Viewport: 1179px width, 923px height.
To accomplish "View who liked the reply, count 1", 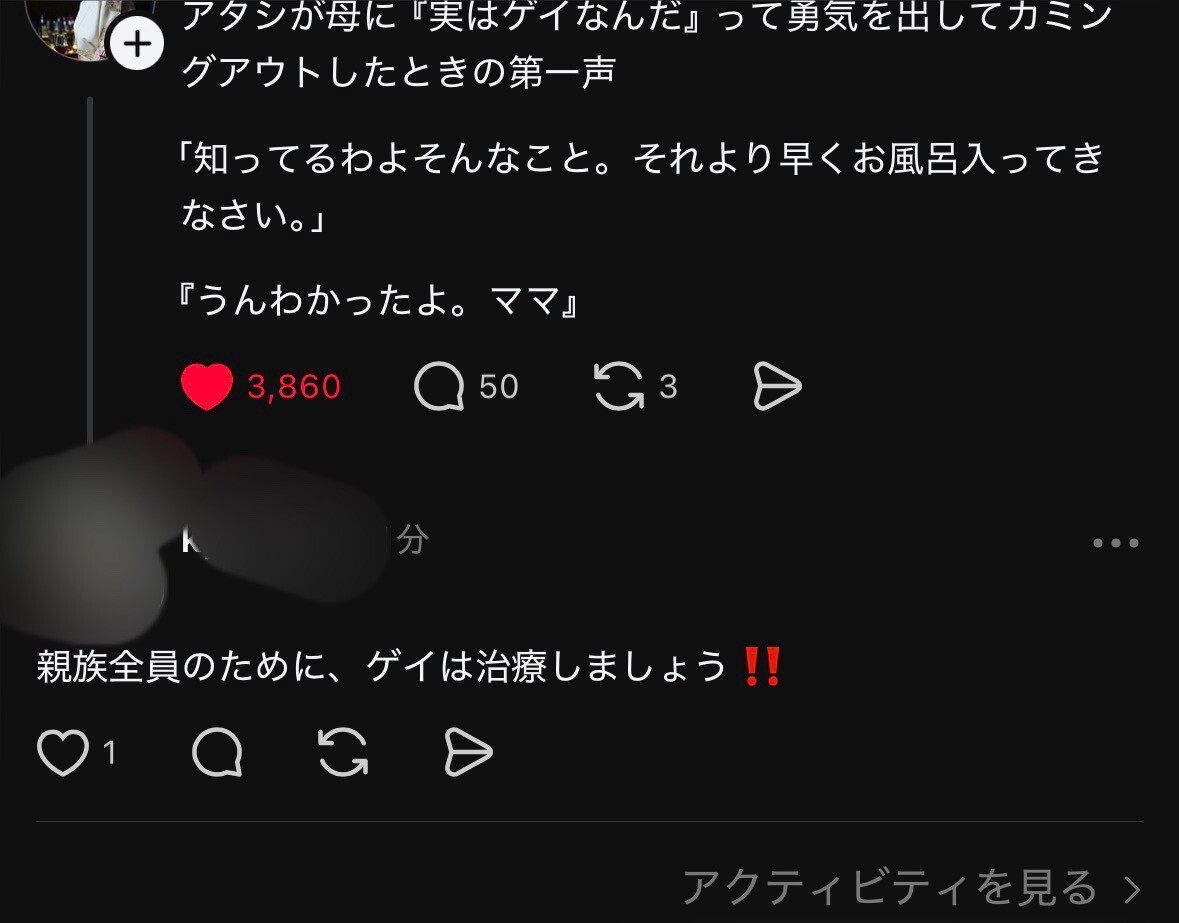I will 110,752.
